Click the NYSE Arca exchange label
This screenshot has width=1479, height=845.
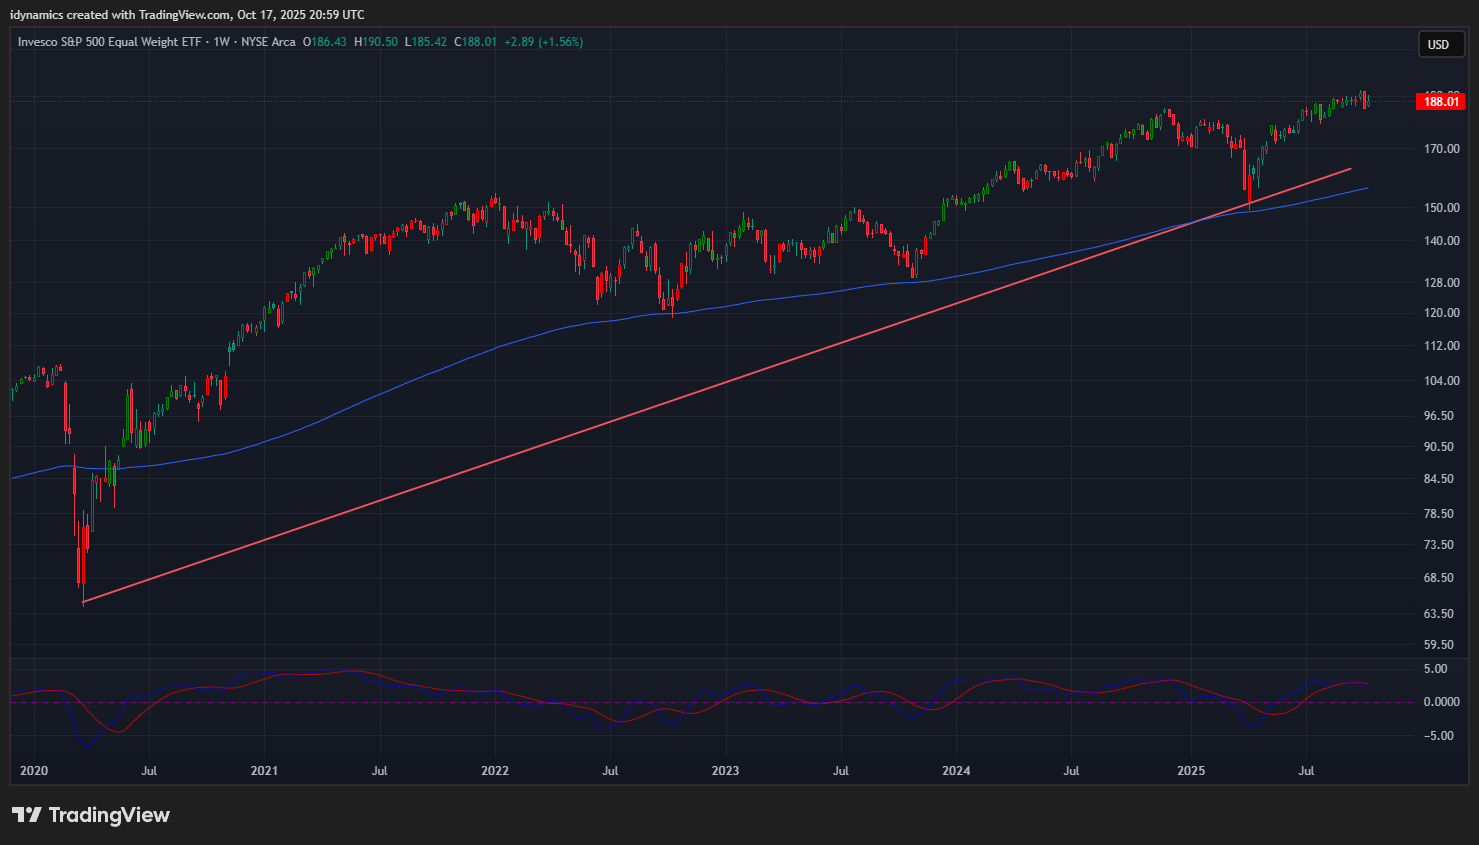click(268, 42)
